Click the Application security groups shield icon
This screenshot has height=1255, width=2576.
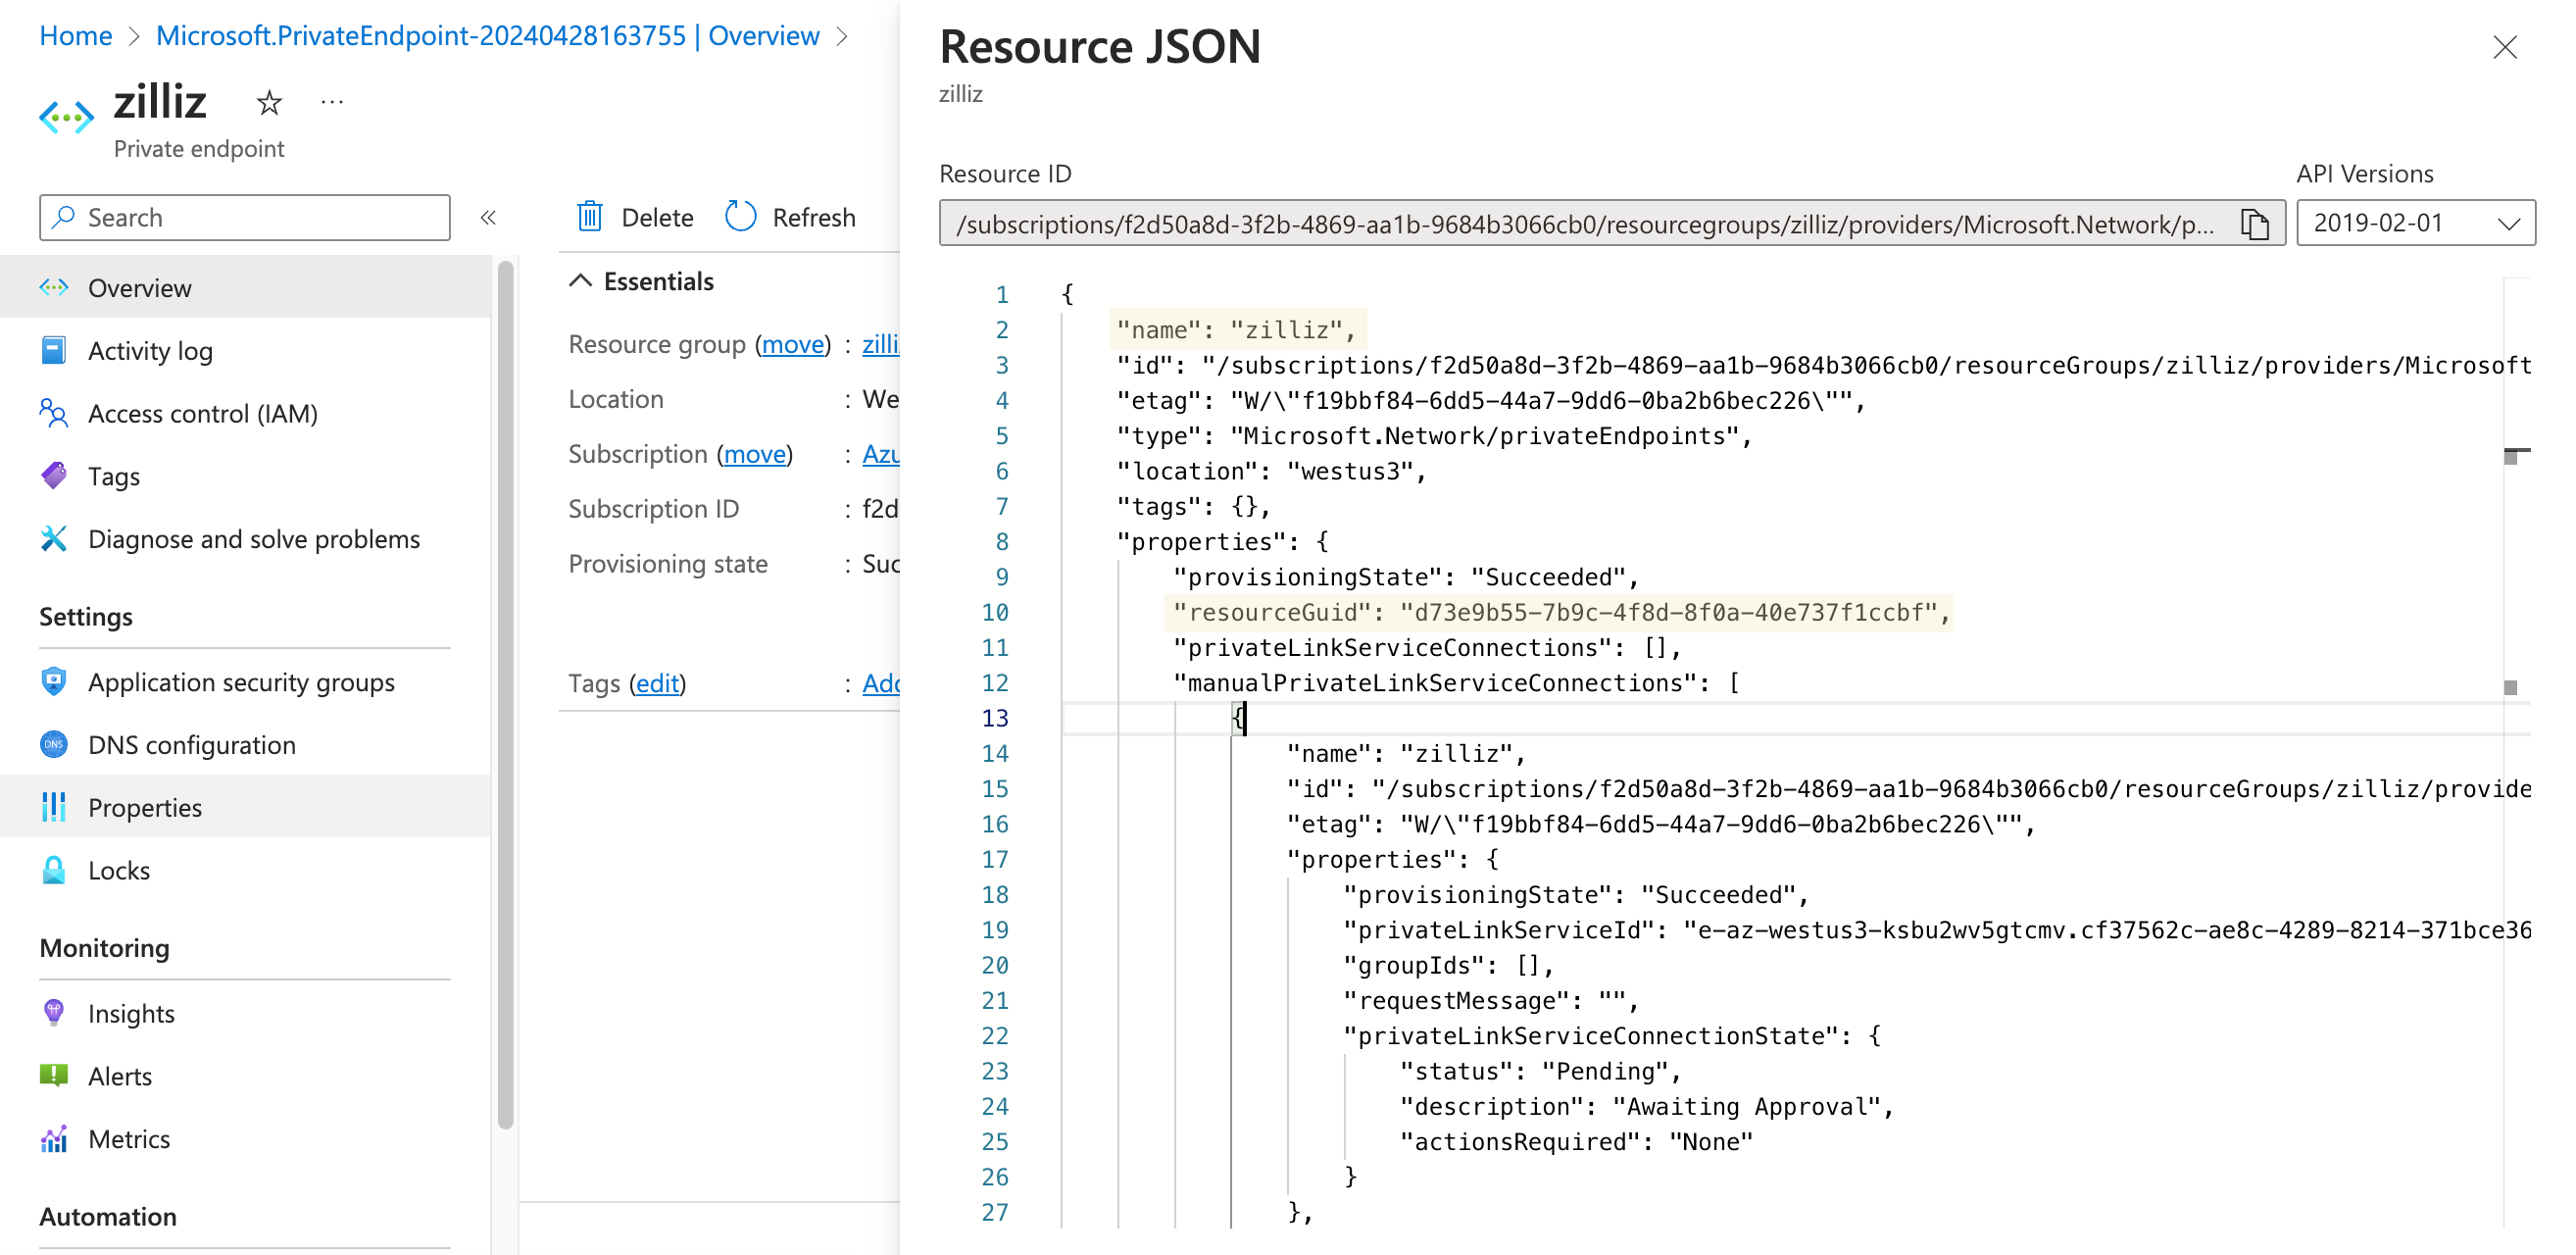(54, 682)
